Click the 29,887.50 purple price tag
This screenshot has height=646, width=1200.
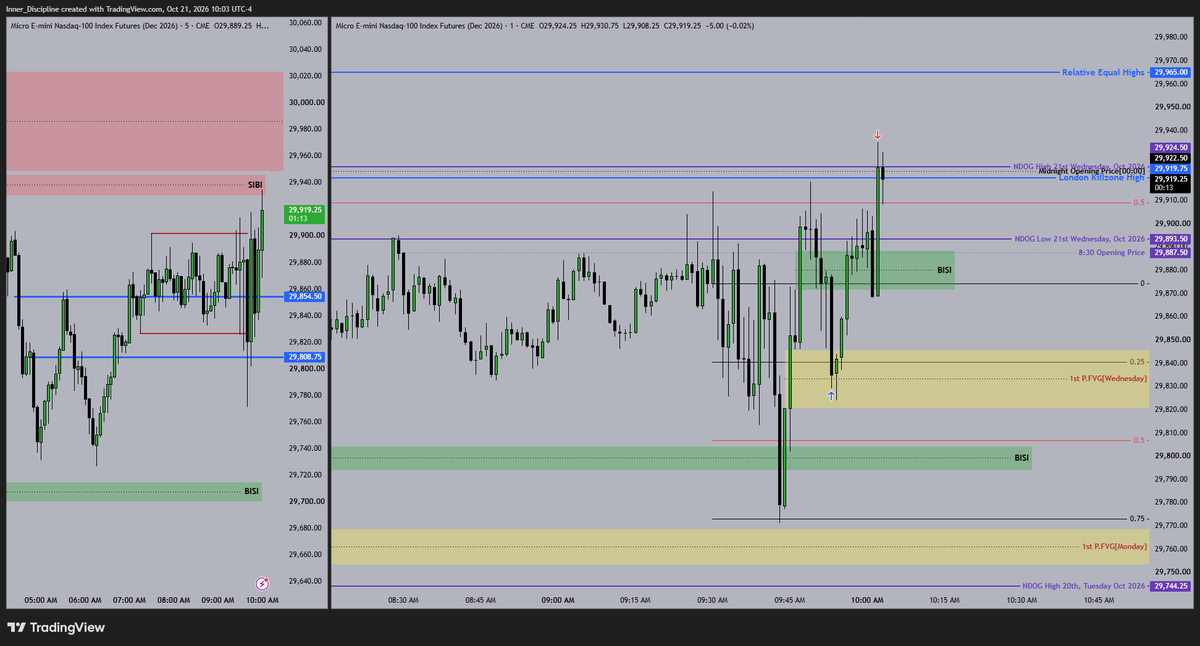pyautogui.click(x=1171, y=253)
